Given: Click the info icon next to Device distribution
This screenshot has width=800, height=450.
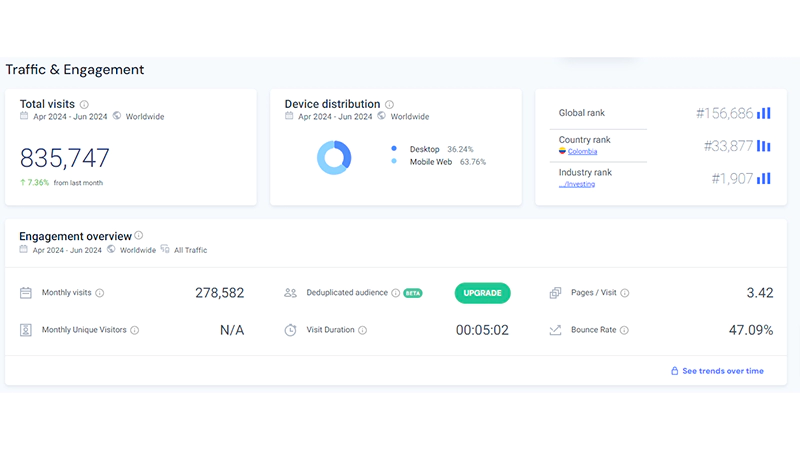Looking at the screenshot, I should (x=389, y=104).
